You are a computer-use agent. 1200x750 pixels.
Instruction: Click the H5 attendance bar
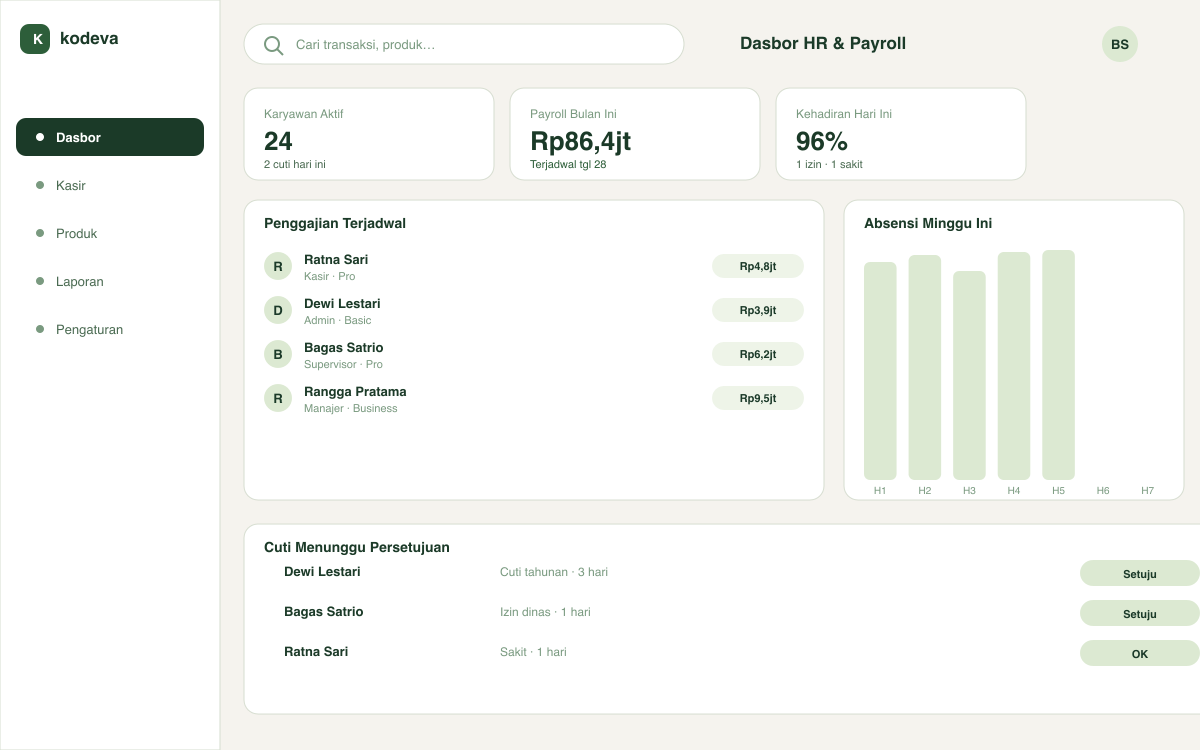tap(1058, 365)
